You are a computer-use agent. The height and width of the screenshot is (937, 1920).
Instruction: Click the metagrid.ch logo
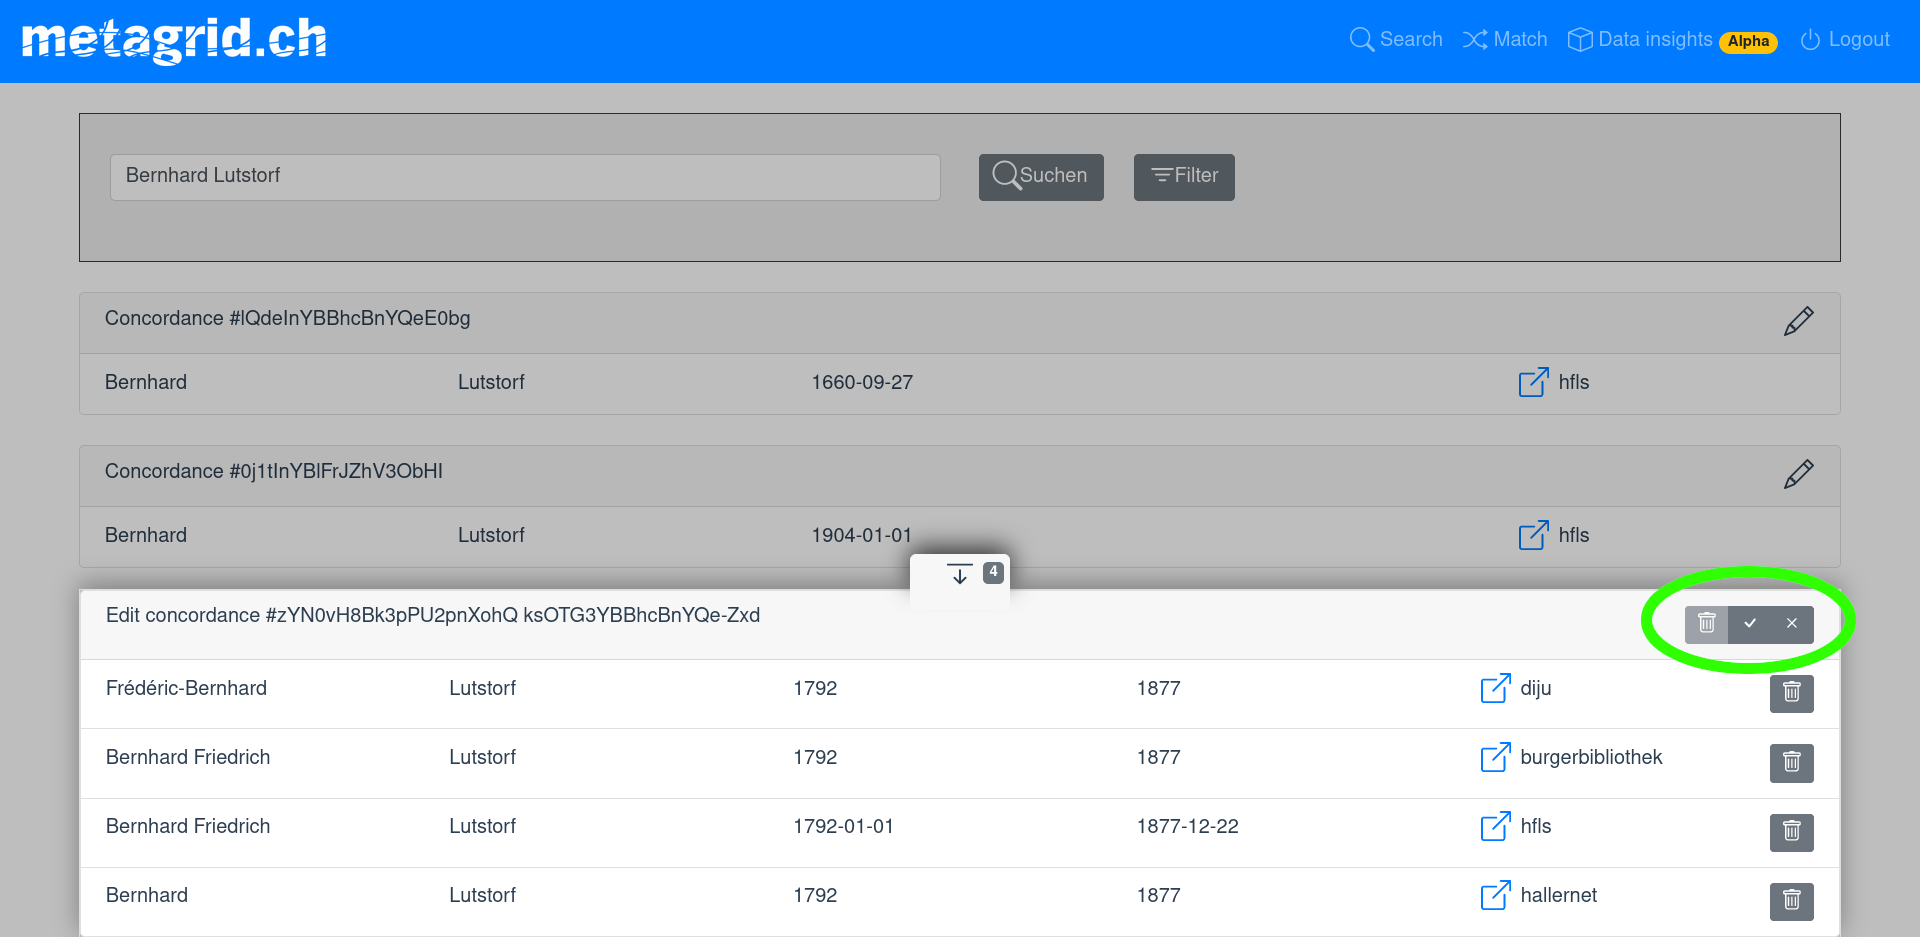[174, 40]
